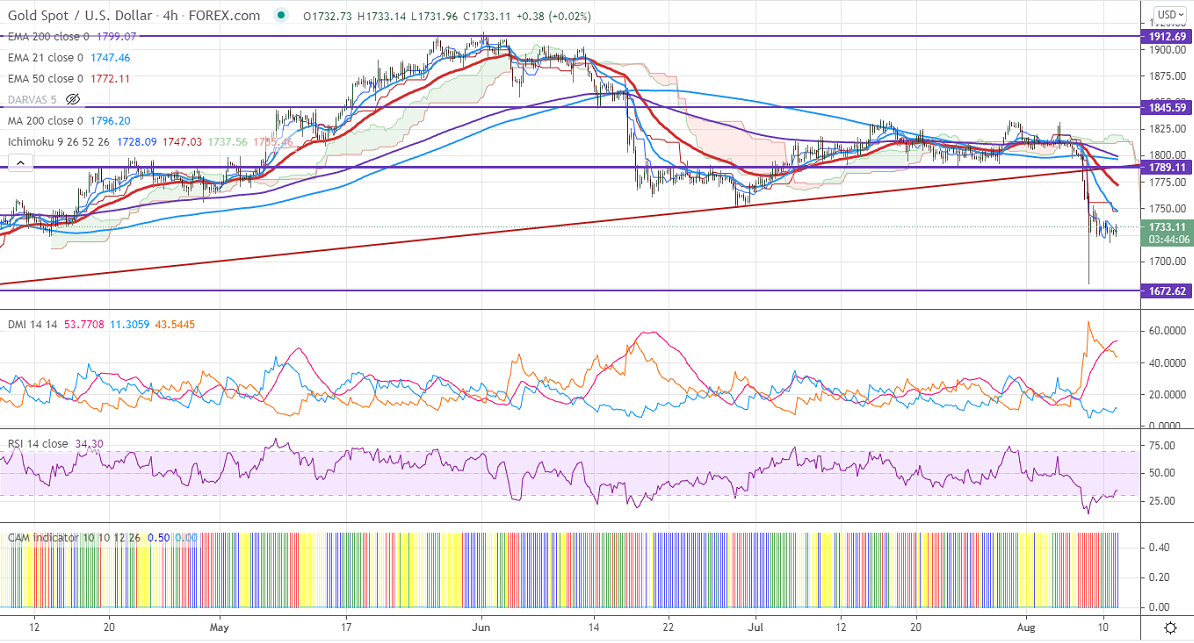Select the DMI 14 14 legend
This screenshot has width=1194, height=643.
click(32, 325)
